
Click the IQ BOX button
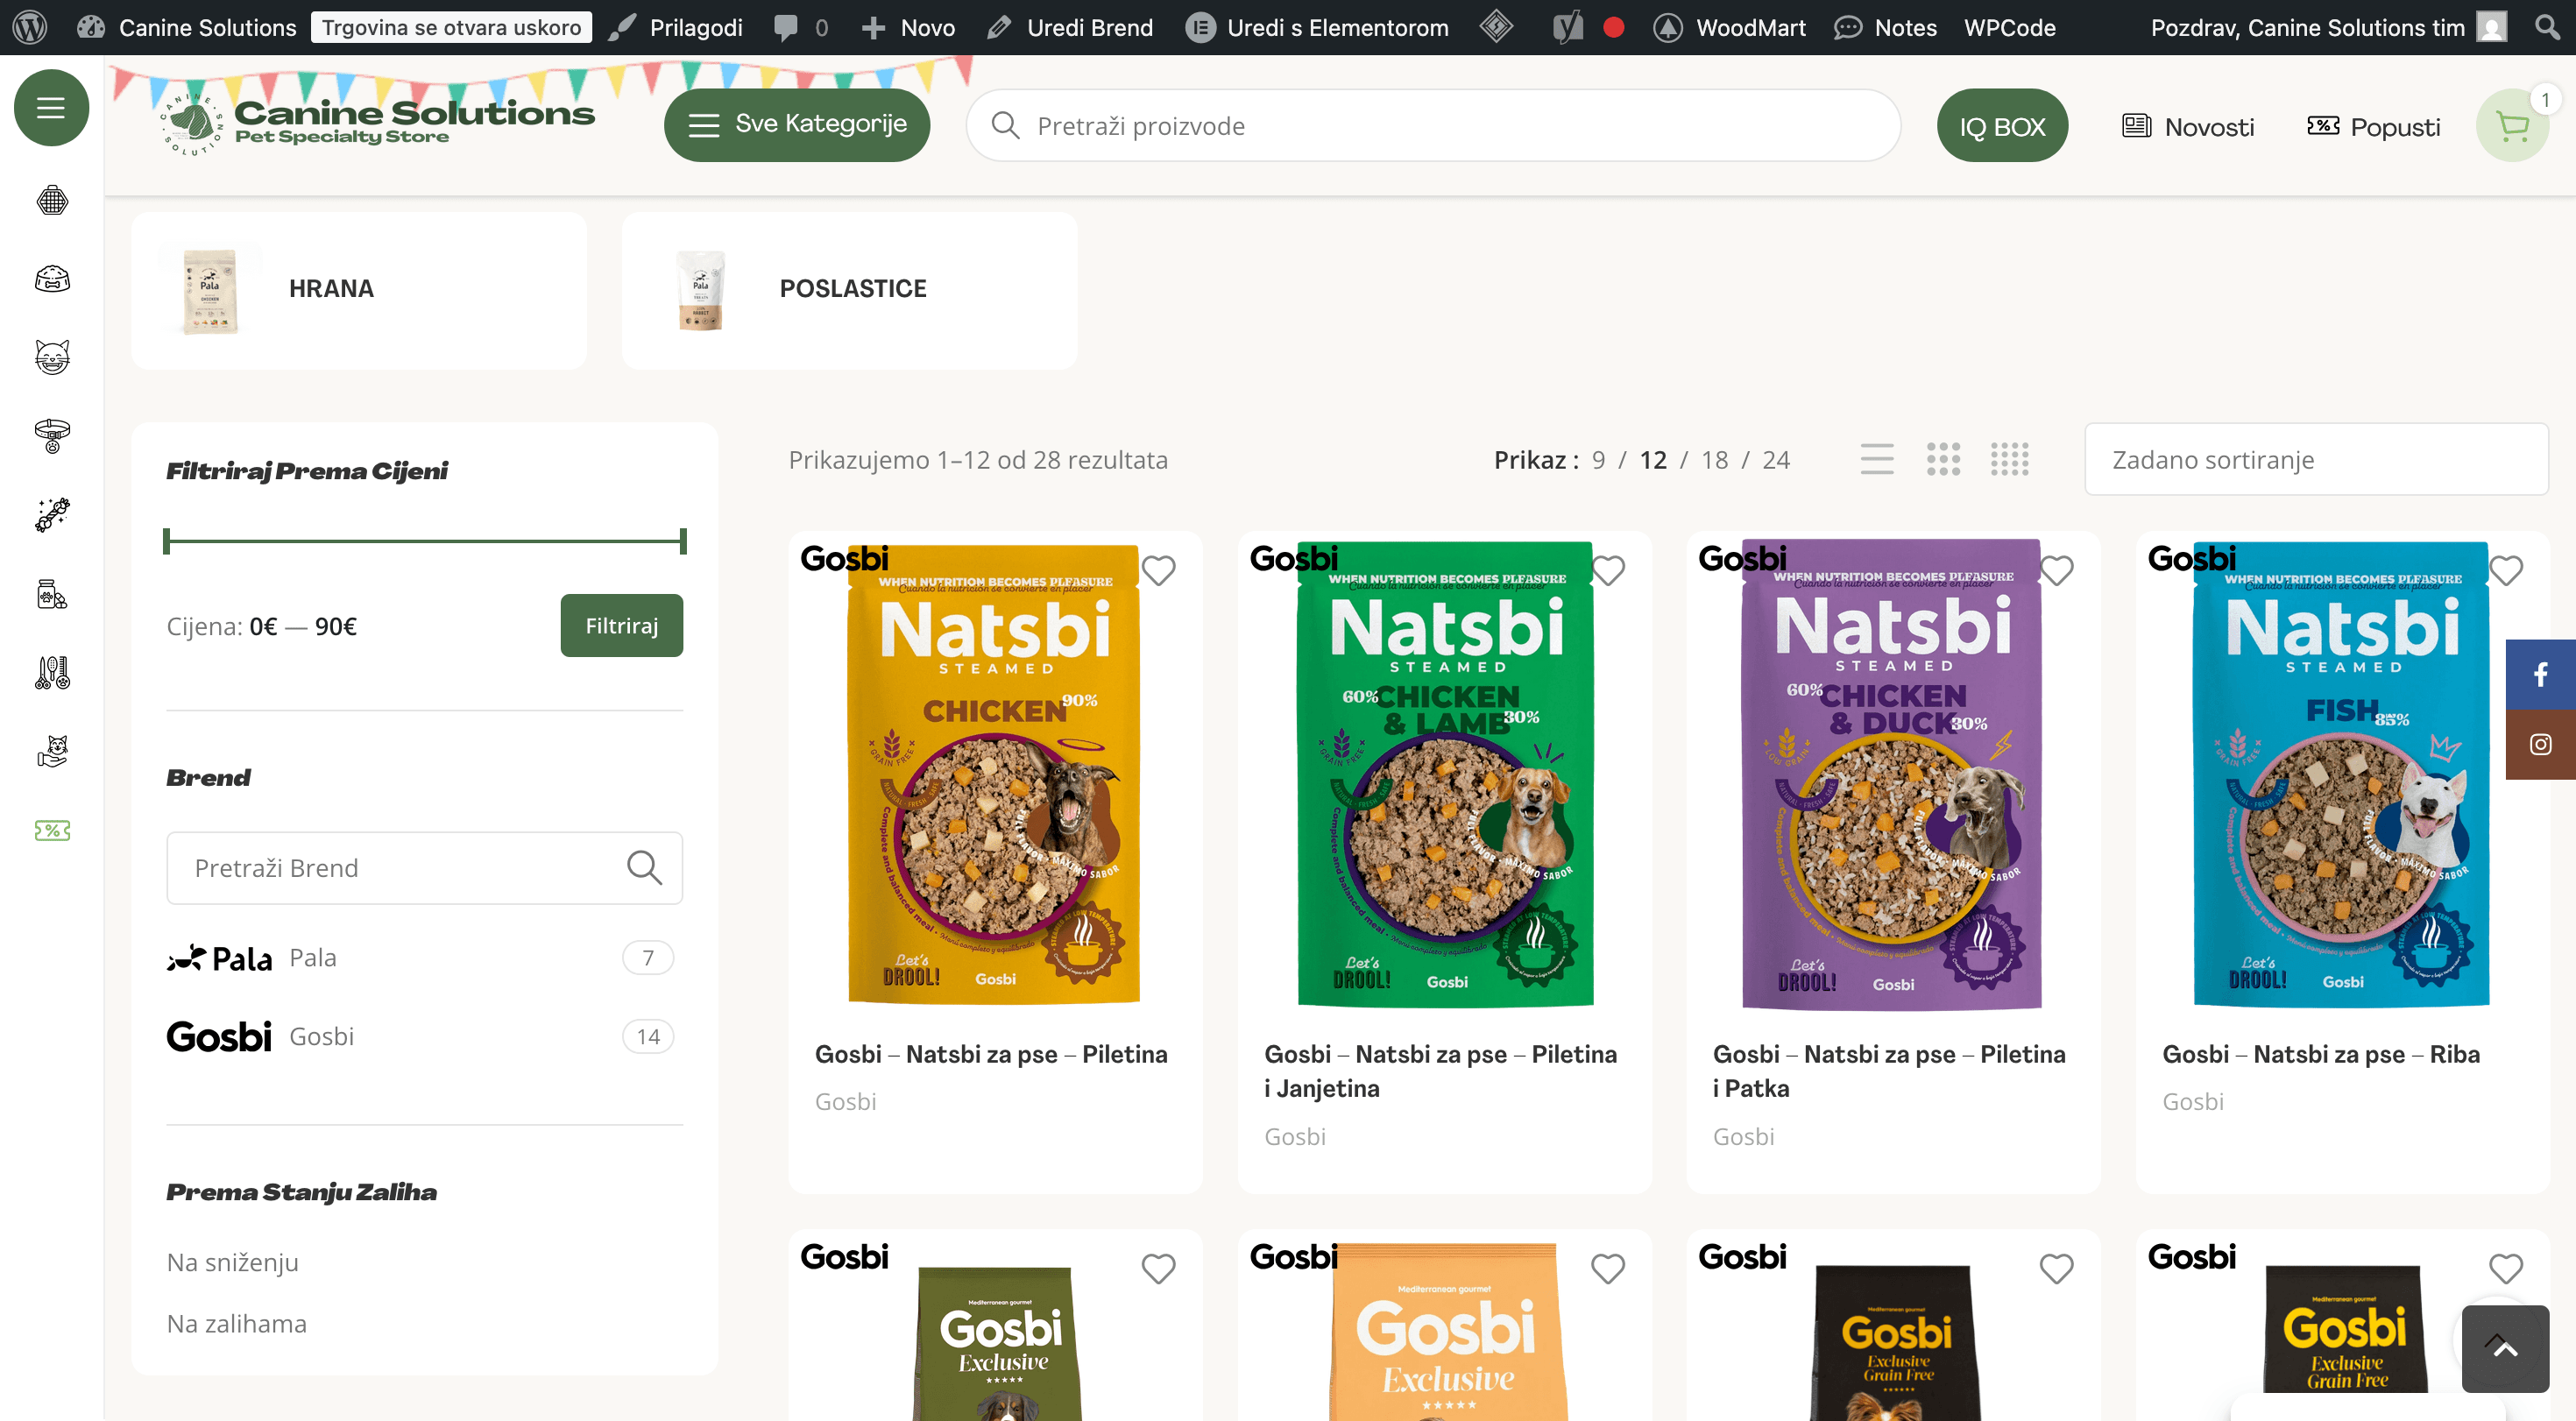point(2001,126)
